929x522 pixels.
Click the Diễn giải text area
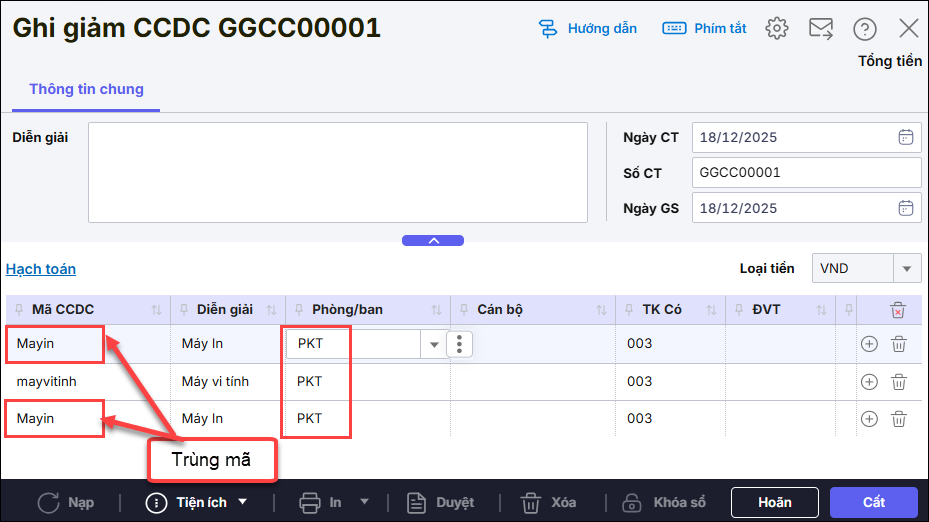coord(338,172)
